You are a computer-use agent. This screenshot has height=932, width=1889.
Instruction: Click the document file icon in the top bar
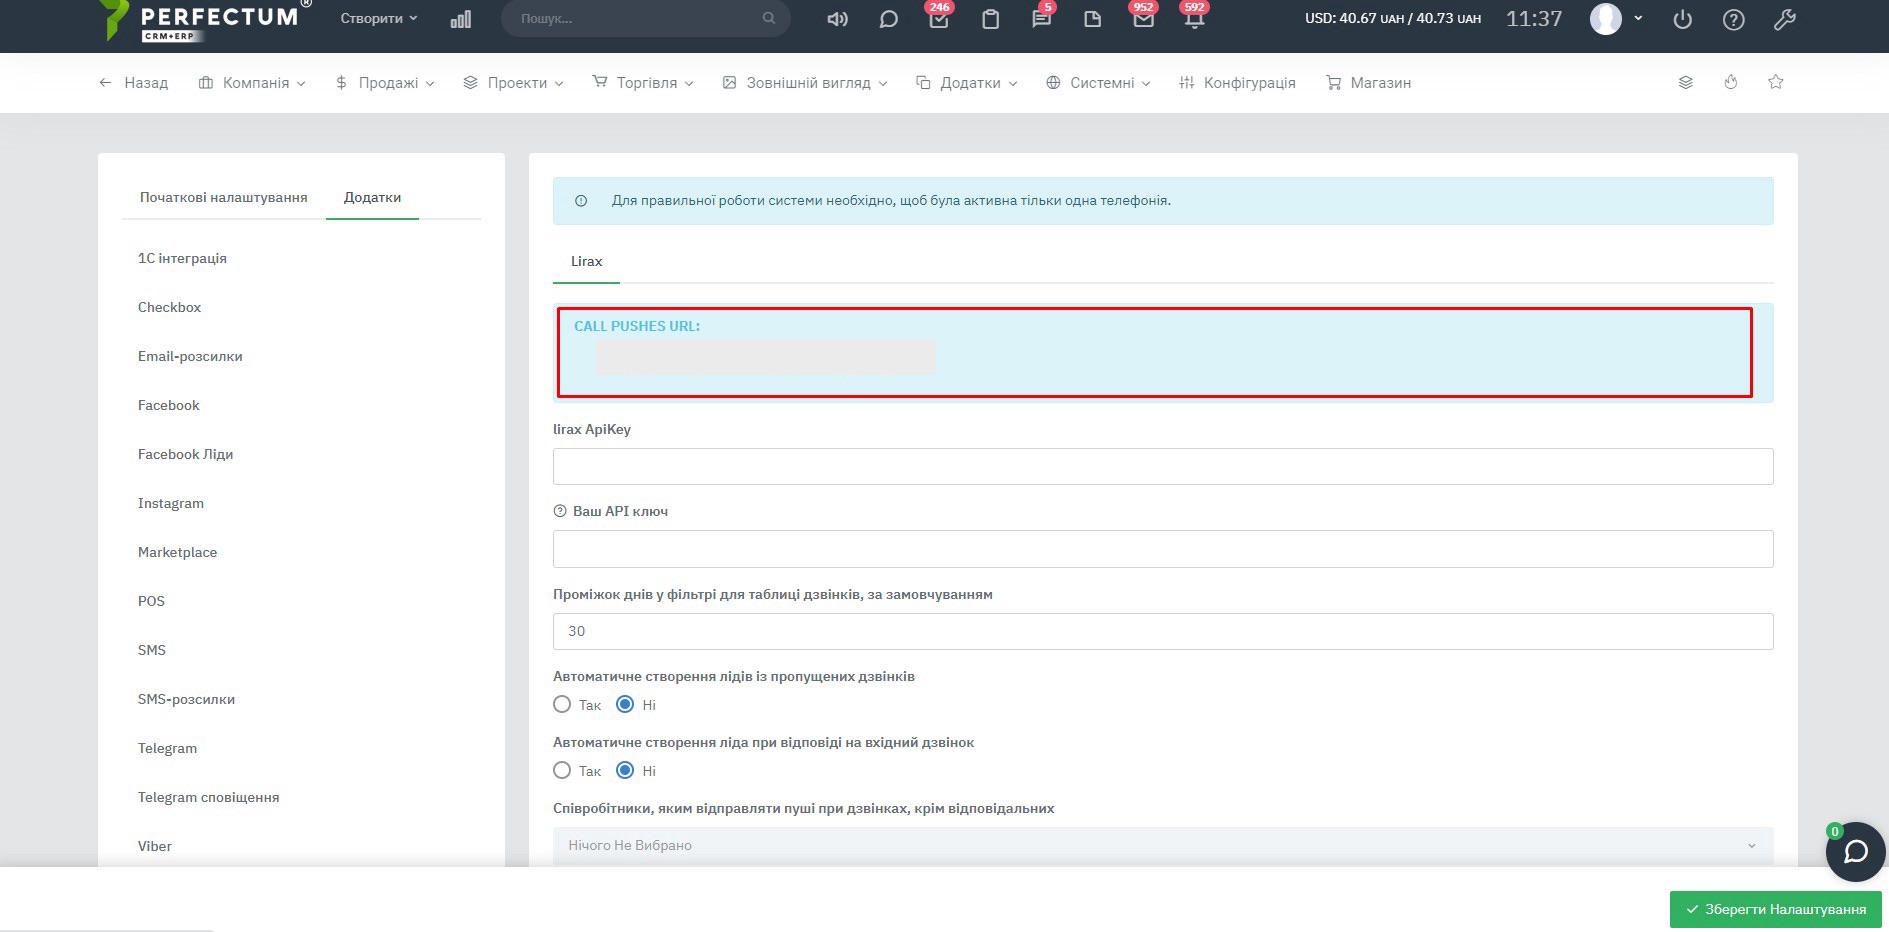(x=1093, y=19)
